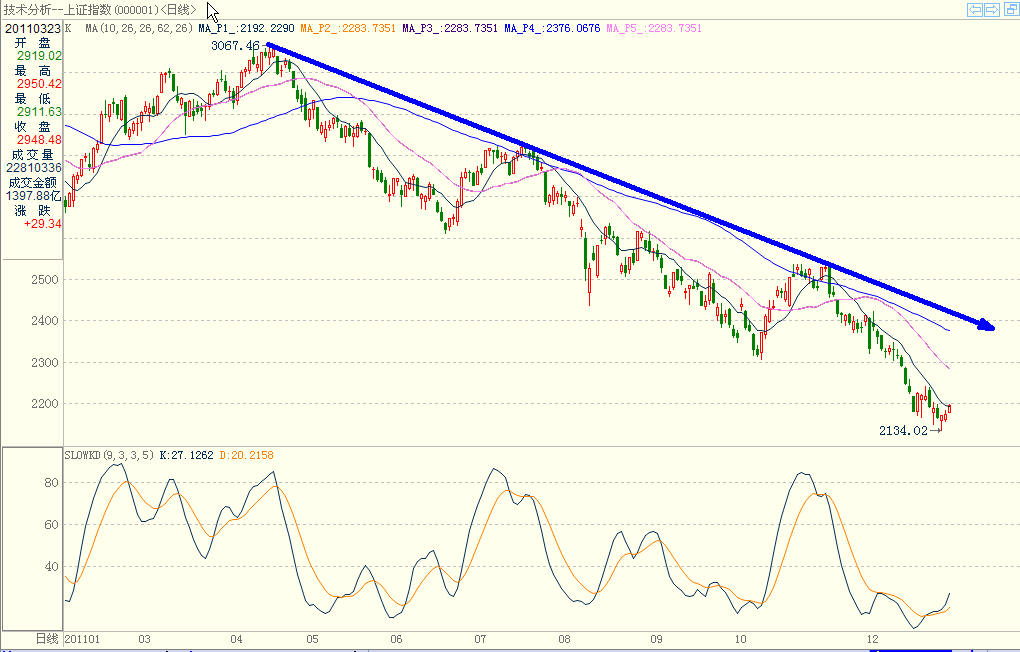Click the 收盘 label
Image resolution: width=1020 pixels, height=652 pixels.
[x=33, y=127]
